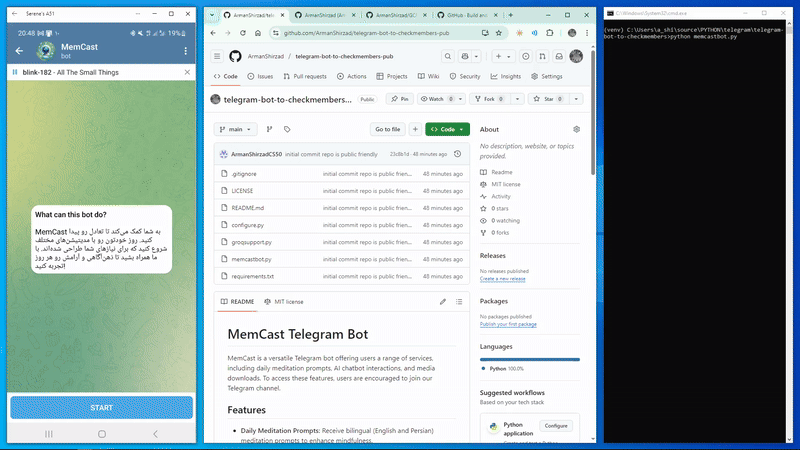Star the repository
Image resolution: width=800 pixels, height=450 pixels.
pyautogui.click(x=548, y=99)
